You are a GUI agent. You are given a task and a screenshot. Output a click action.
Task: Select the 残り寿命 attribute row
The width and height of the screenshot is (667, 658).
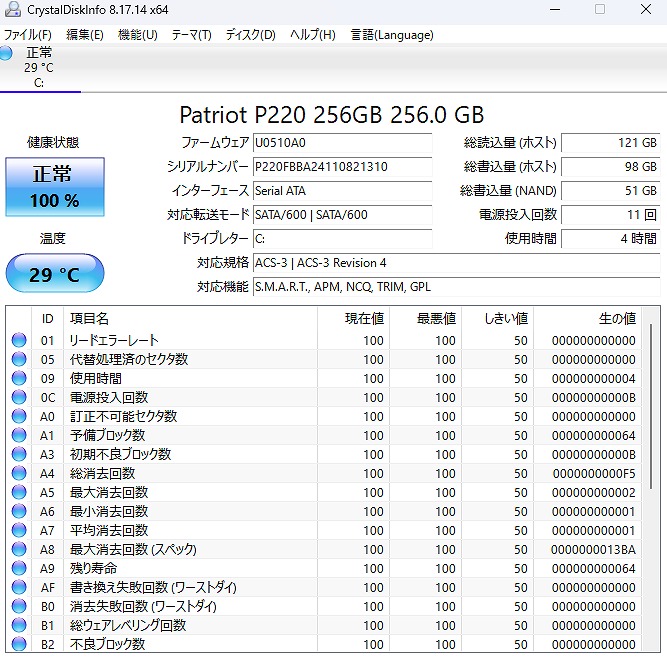[x=324, y=568]
